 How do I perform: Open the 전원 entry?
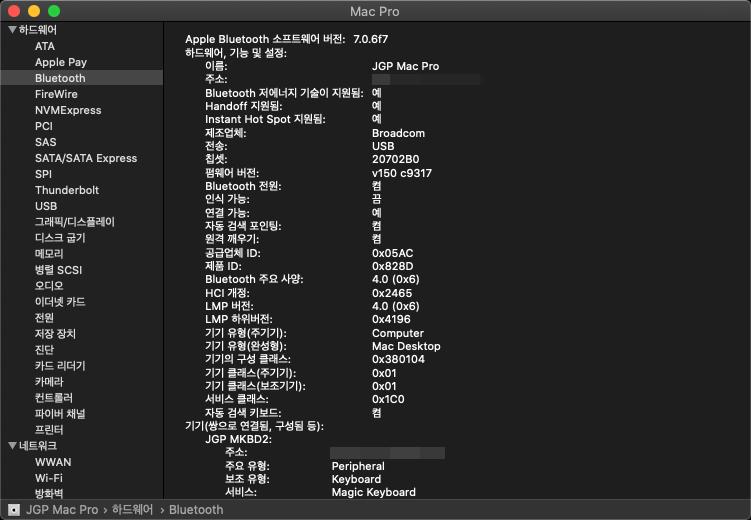(44, 318)
